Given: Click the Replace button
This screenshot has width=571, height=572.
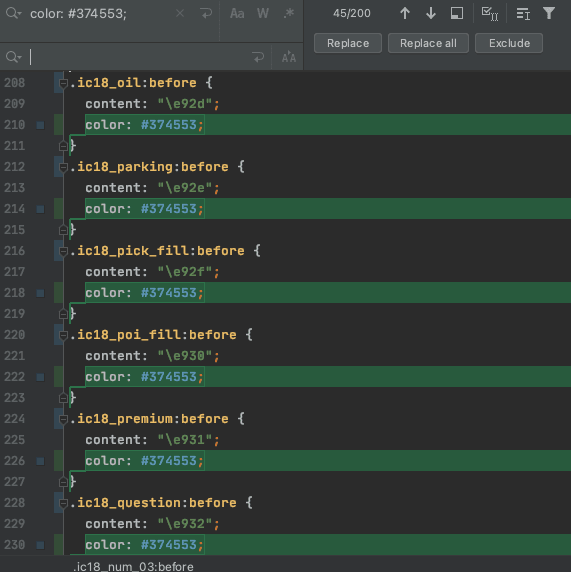Looking at the screenshot, I should point(348,43).
